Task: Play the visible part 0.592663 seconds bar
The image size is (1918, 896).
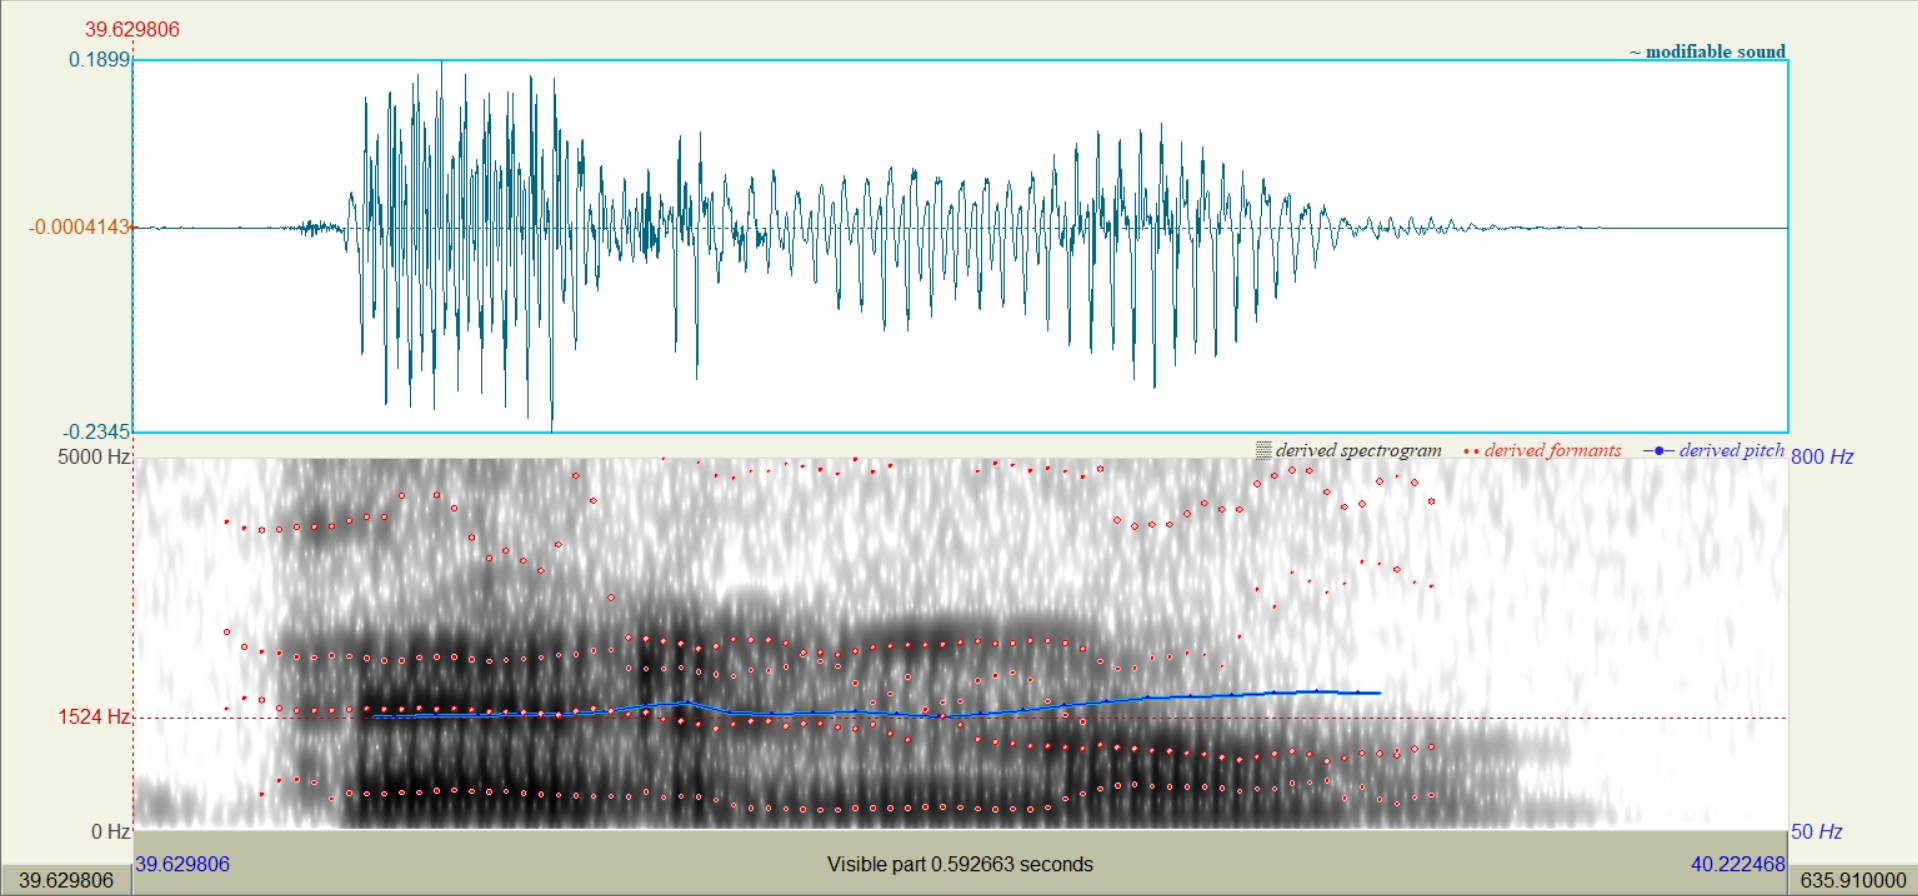Action: (x=959, y=864)
